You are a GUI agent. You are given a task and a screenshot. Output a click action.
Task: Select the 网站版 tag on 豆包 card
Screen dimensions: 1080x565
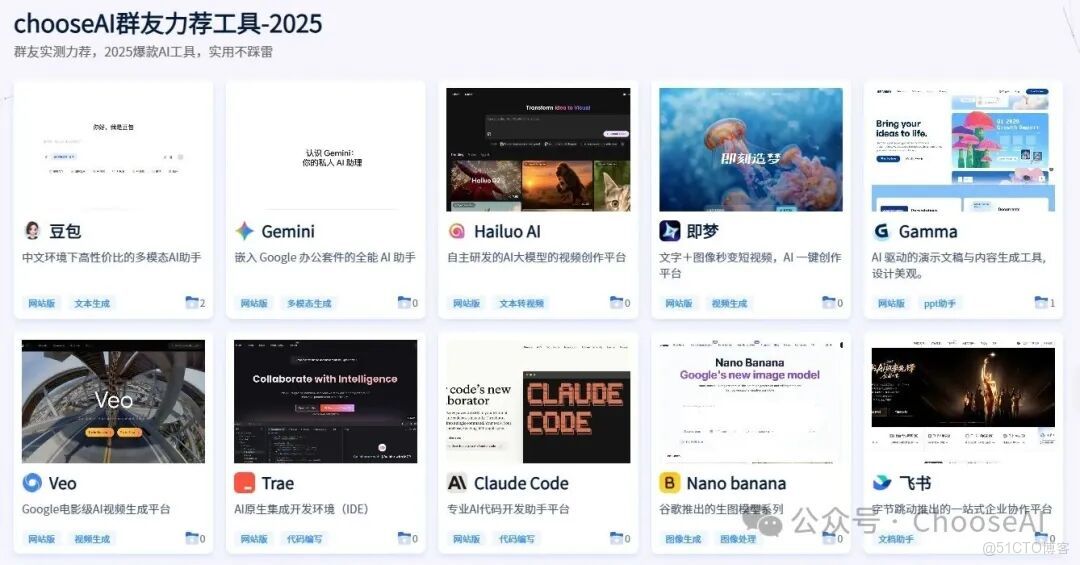41,303
